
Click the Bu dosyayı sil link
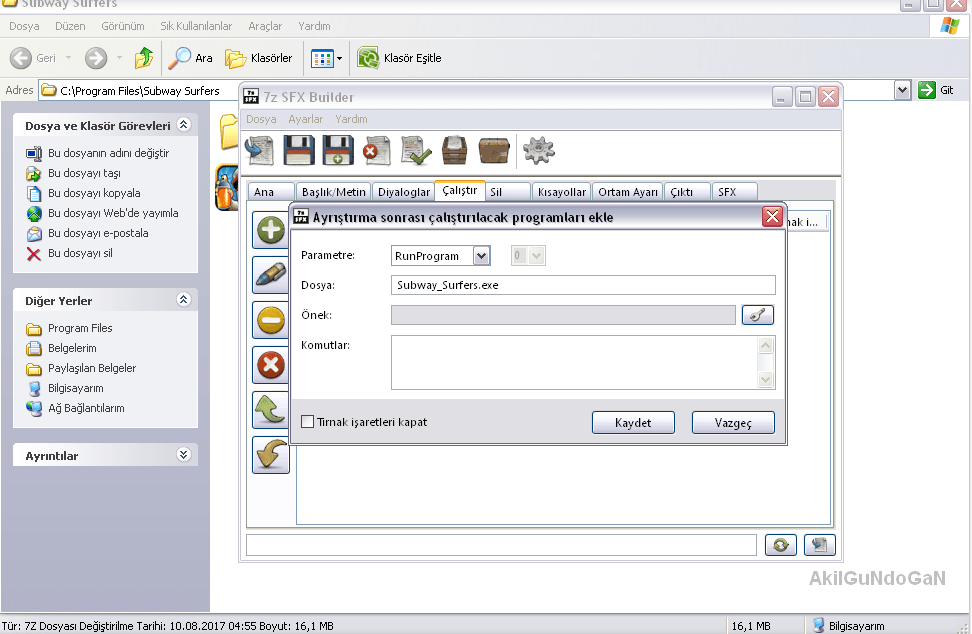(x=80, y=253)
